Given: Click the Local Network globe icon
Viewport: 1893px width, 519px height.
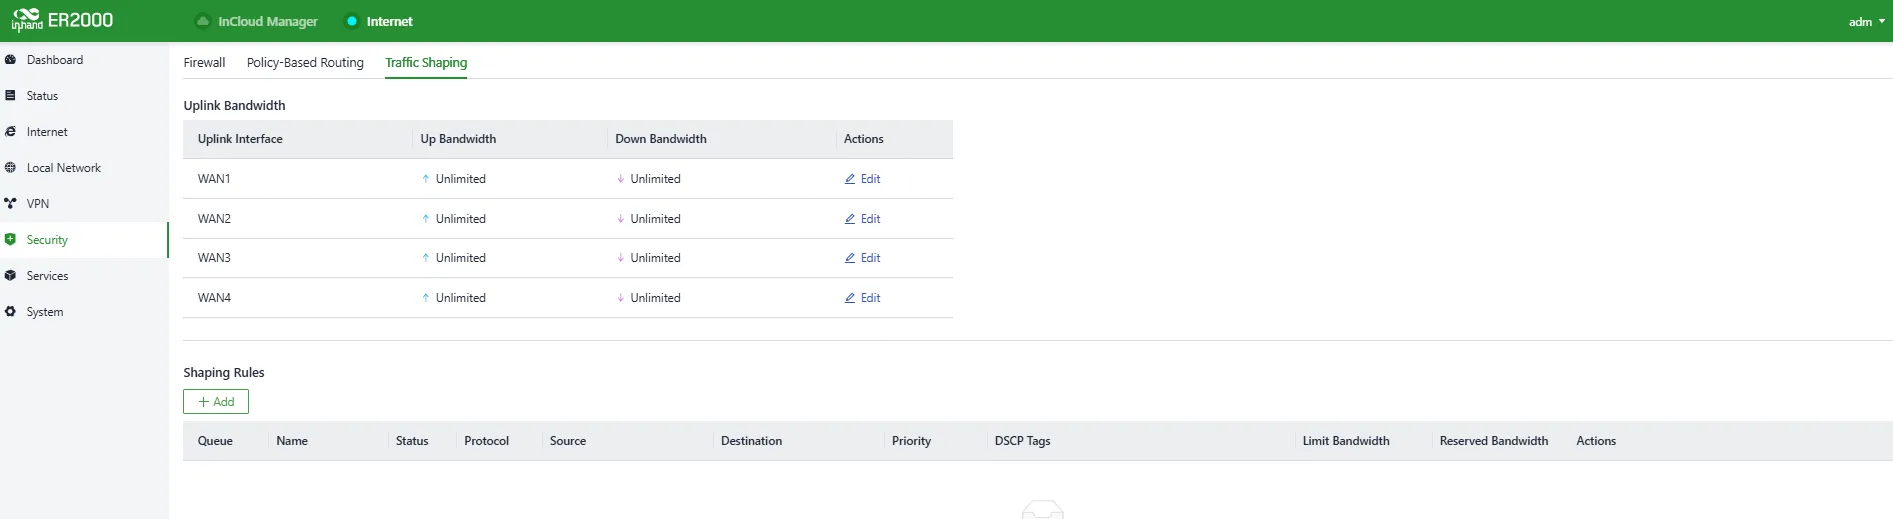Looking at the screenshot, I should (x=10, y=168).
